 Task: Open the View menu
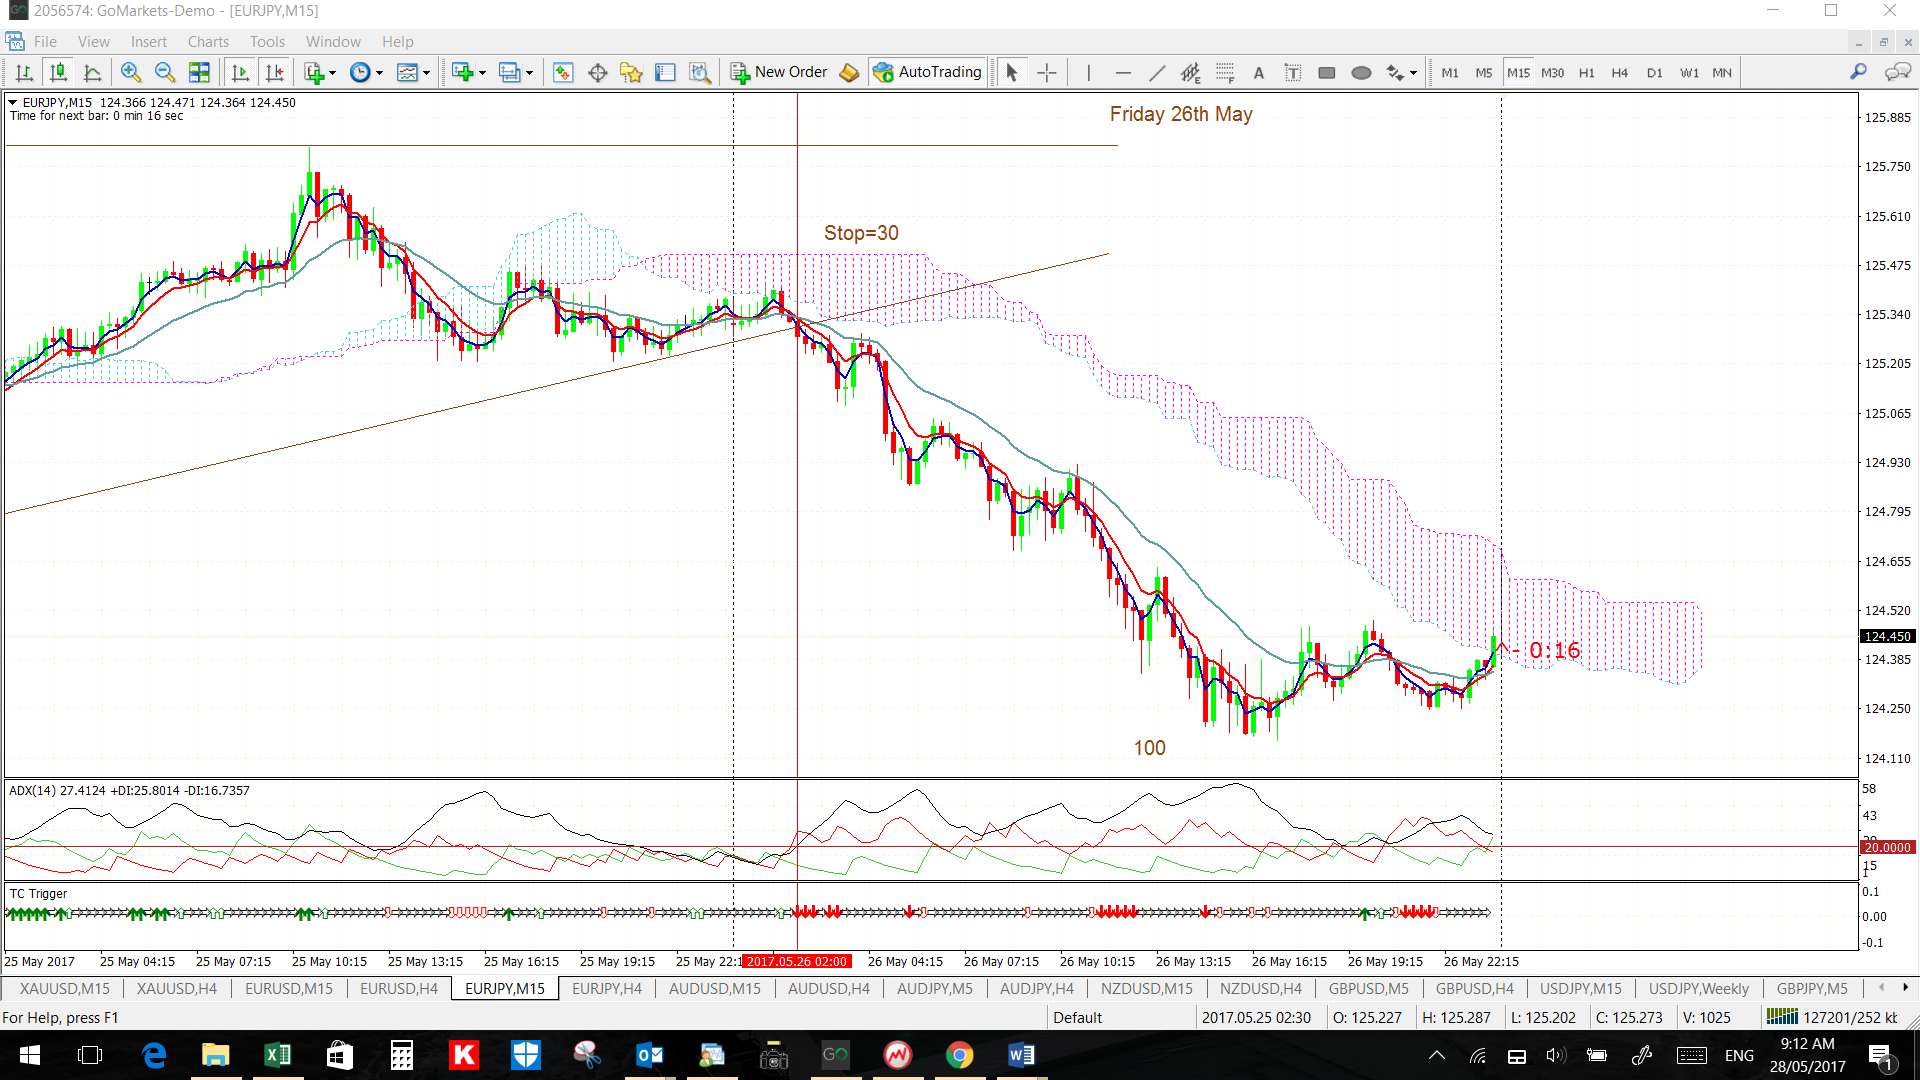click(x=94, y=41)
